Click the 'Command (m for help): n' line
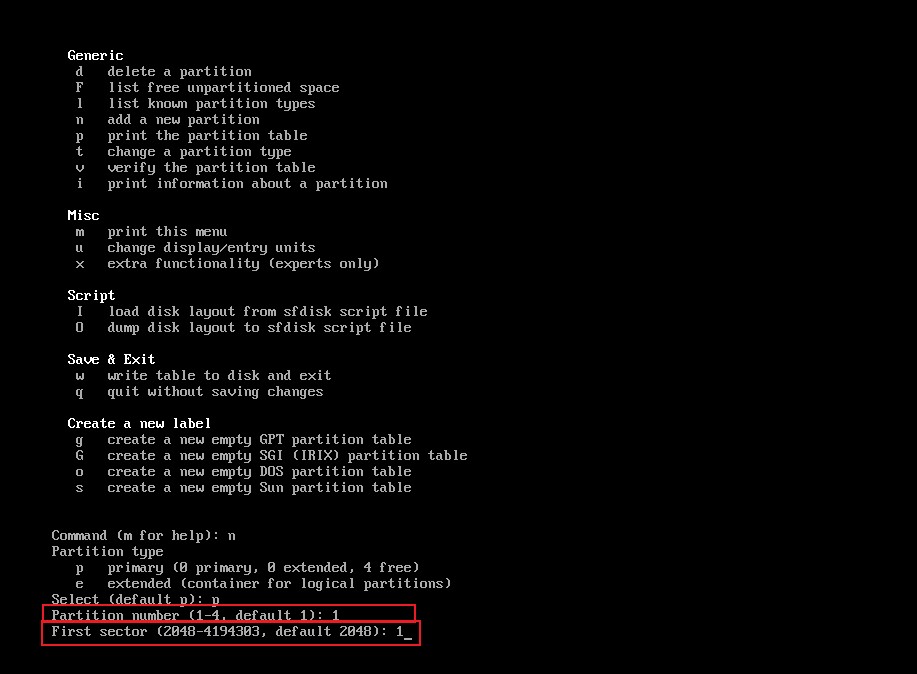 (143, 536)
